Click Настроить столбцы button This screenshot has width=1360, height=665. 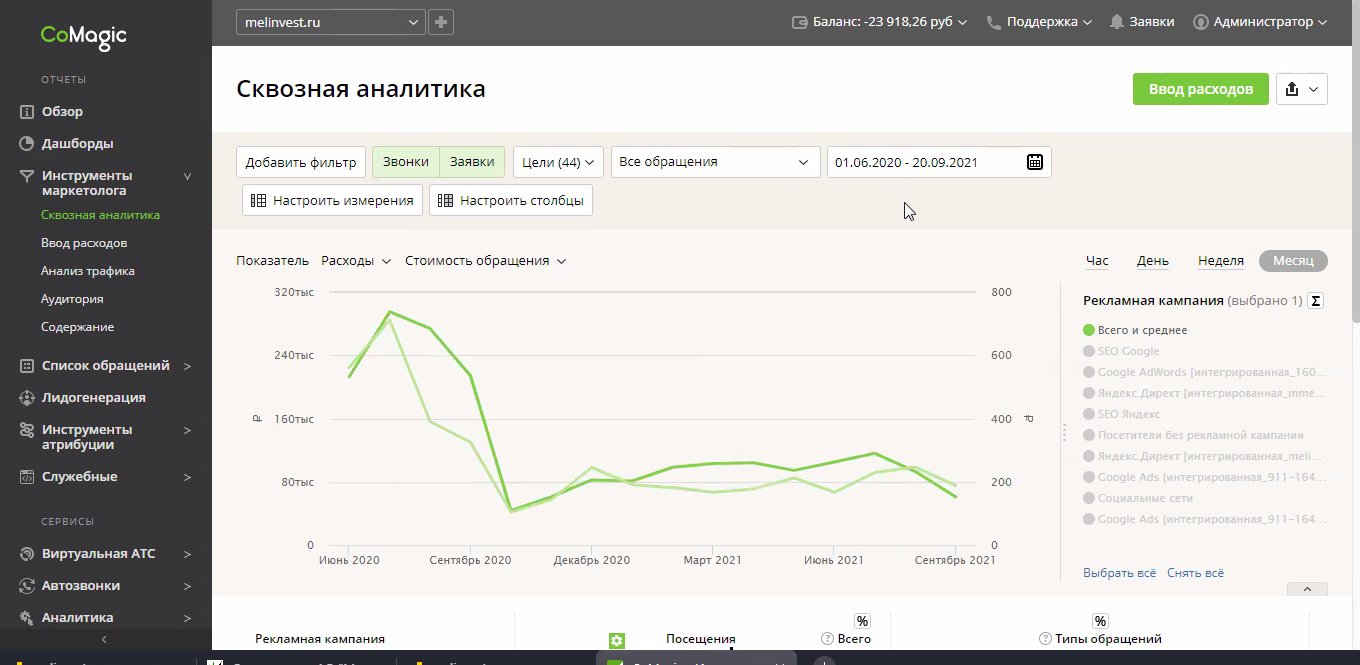point(511,200)
